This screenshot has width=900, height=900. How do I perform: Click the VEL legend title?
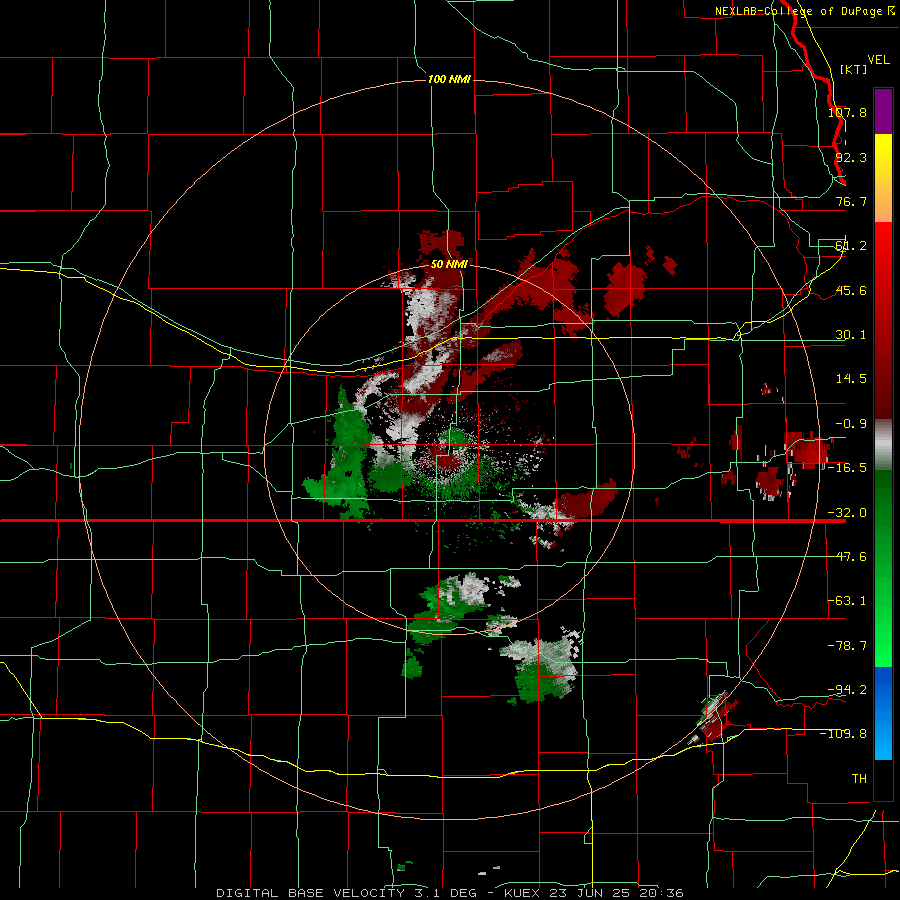(x=878, y=60)
